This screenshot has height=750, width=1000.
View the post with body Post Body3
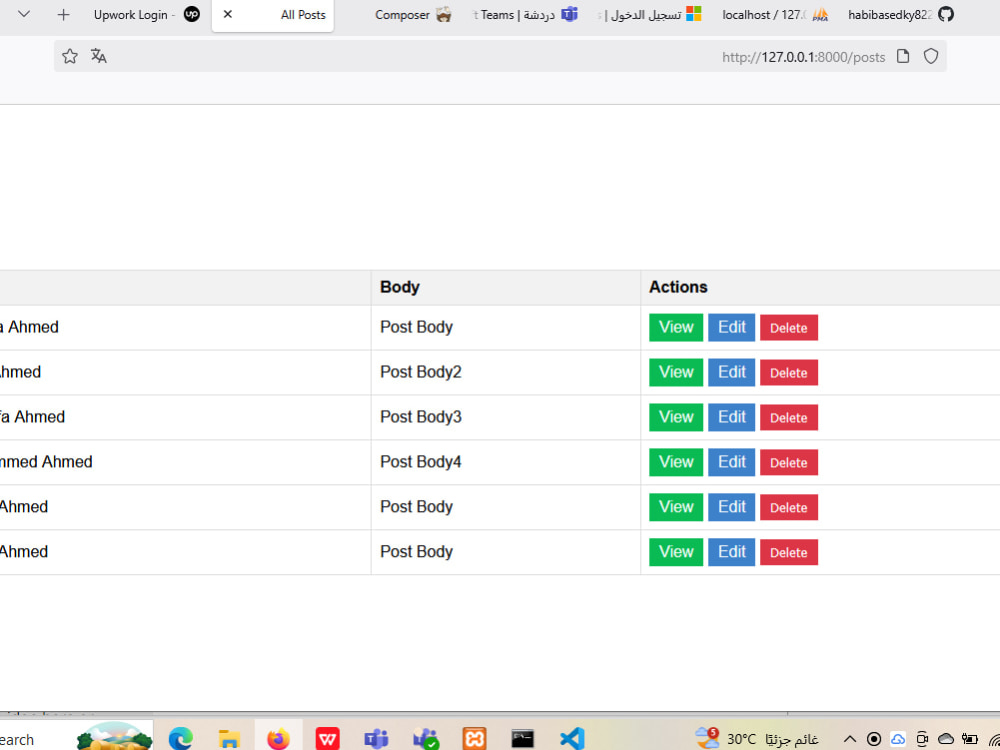pos(676,417)
